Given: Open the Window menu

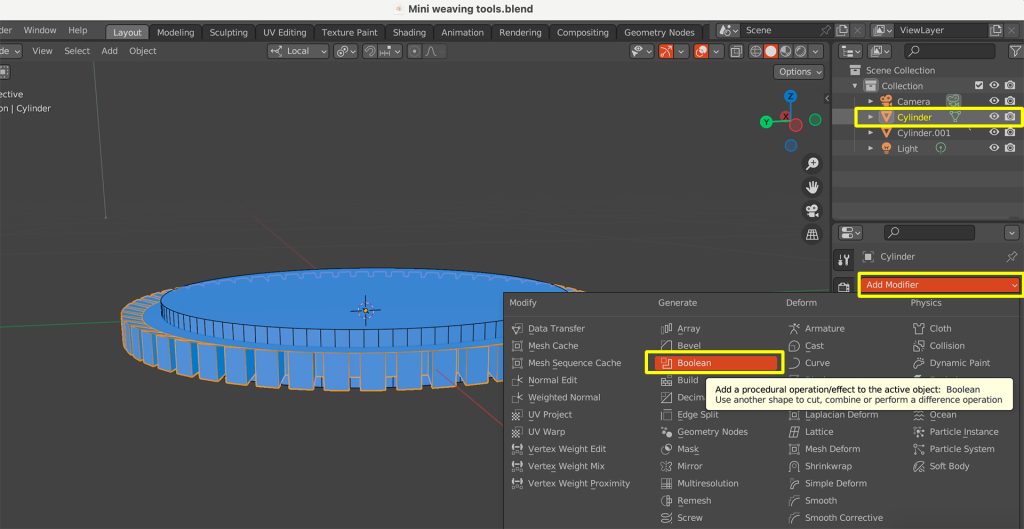Looking at the screenshot, I should (40, 30).
